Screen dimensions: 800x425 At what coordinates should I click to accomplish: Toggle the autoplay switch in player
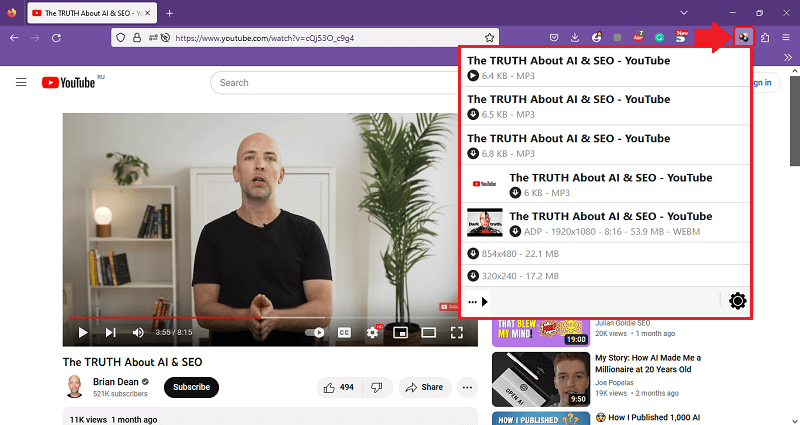(x=315, y=333)
